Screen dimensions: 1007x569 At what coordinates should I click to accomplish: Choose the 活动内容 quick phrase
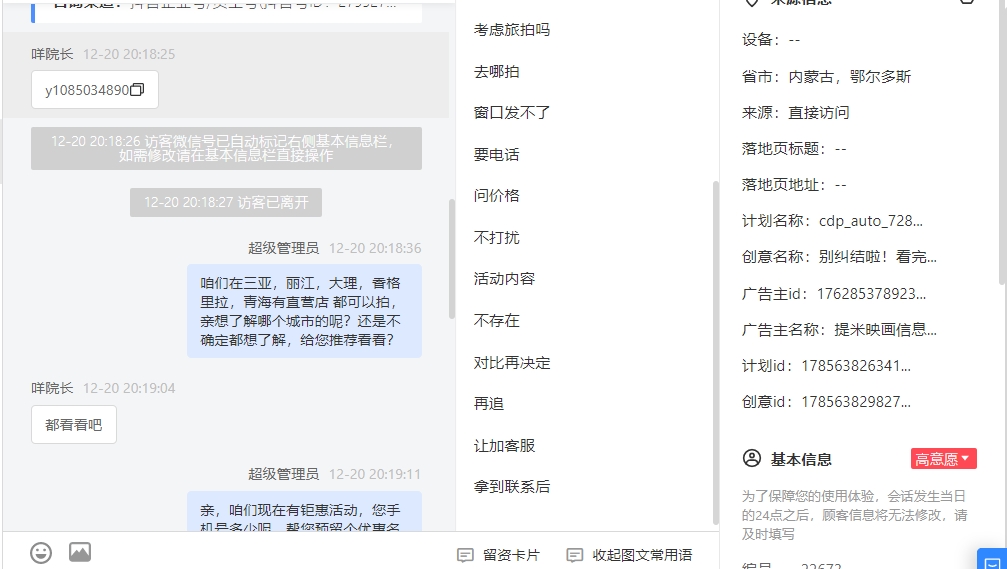point(504,279)
